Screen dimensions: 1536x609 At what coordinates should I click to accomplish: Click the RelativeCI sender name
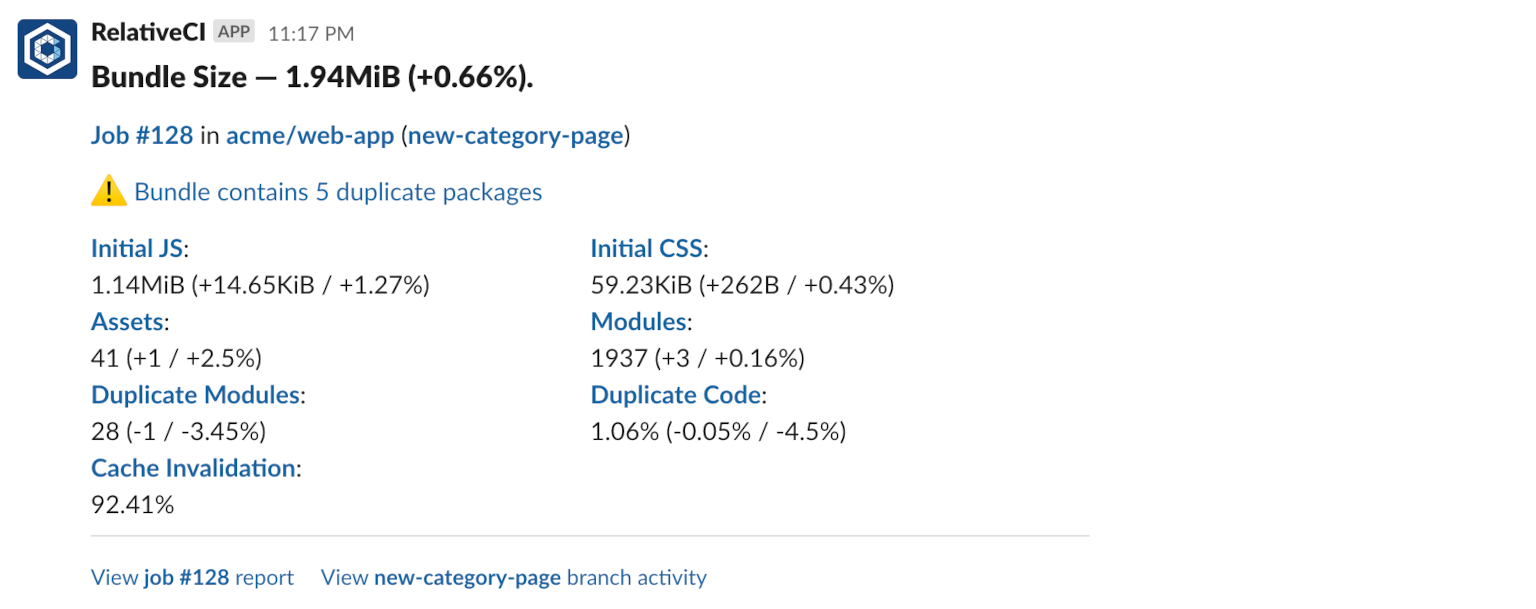[x=149, y=32]
